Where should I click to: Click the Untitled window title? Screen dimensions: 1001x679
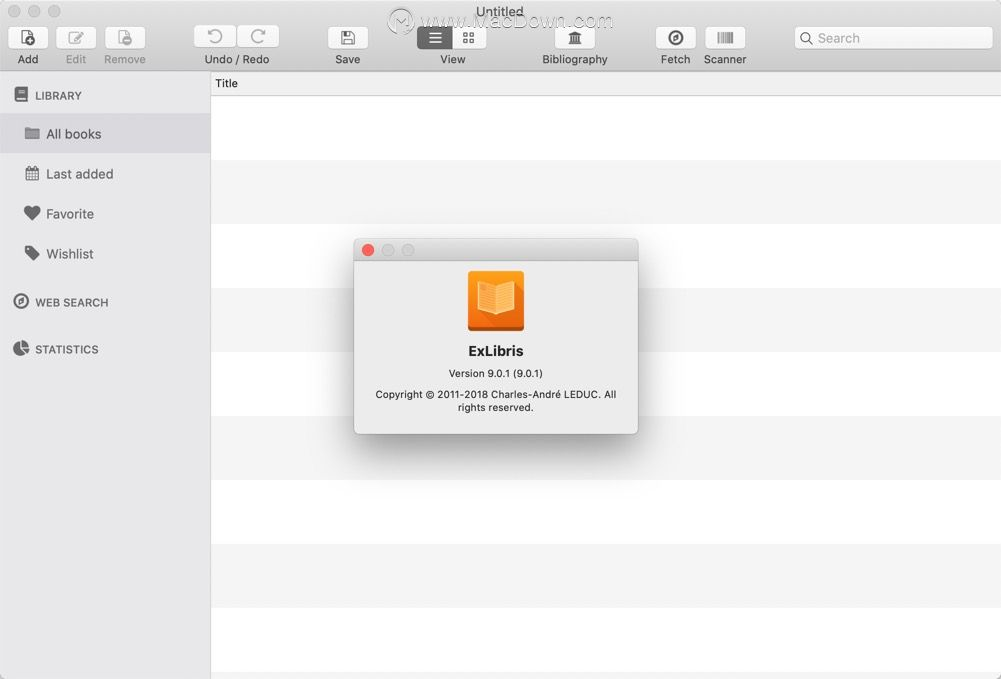pos(500,11)
